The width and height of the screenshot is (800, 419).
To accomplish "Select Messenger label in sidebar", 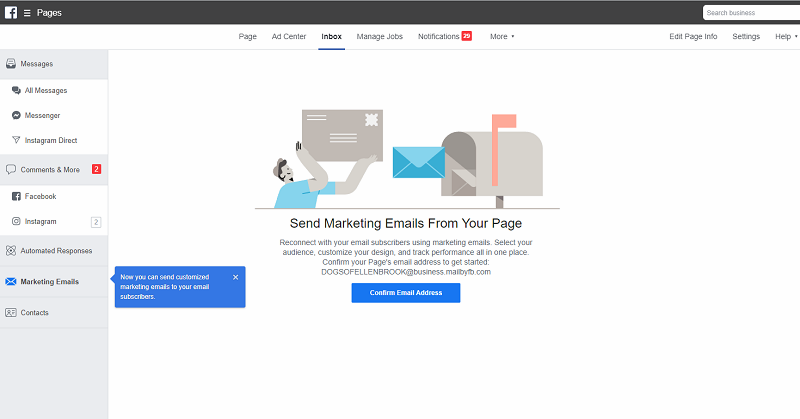I will [x=42, y=115].
